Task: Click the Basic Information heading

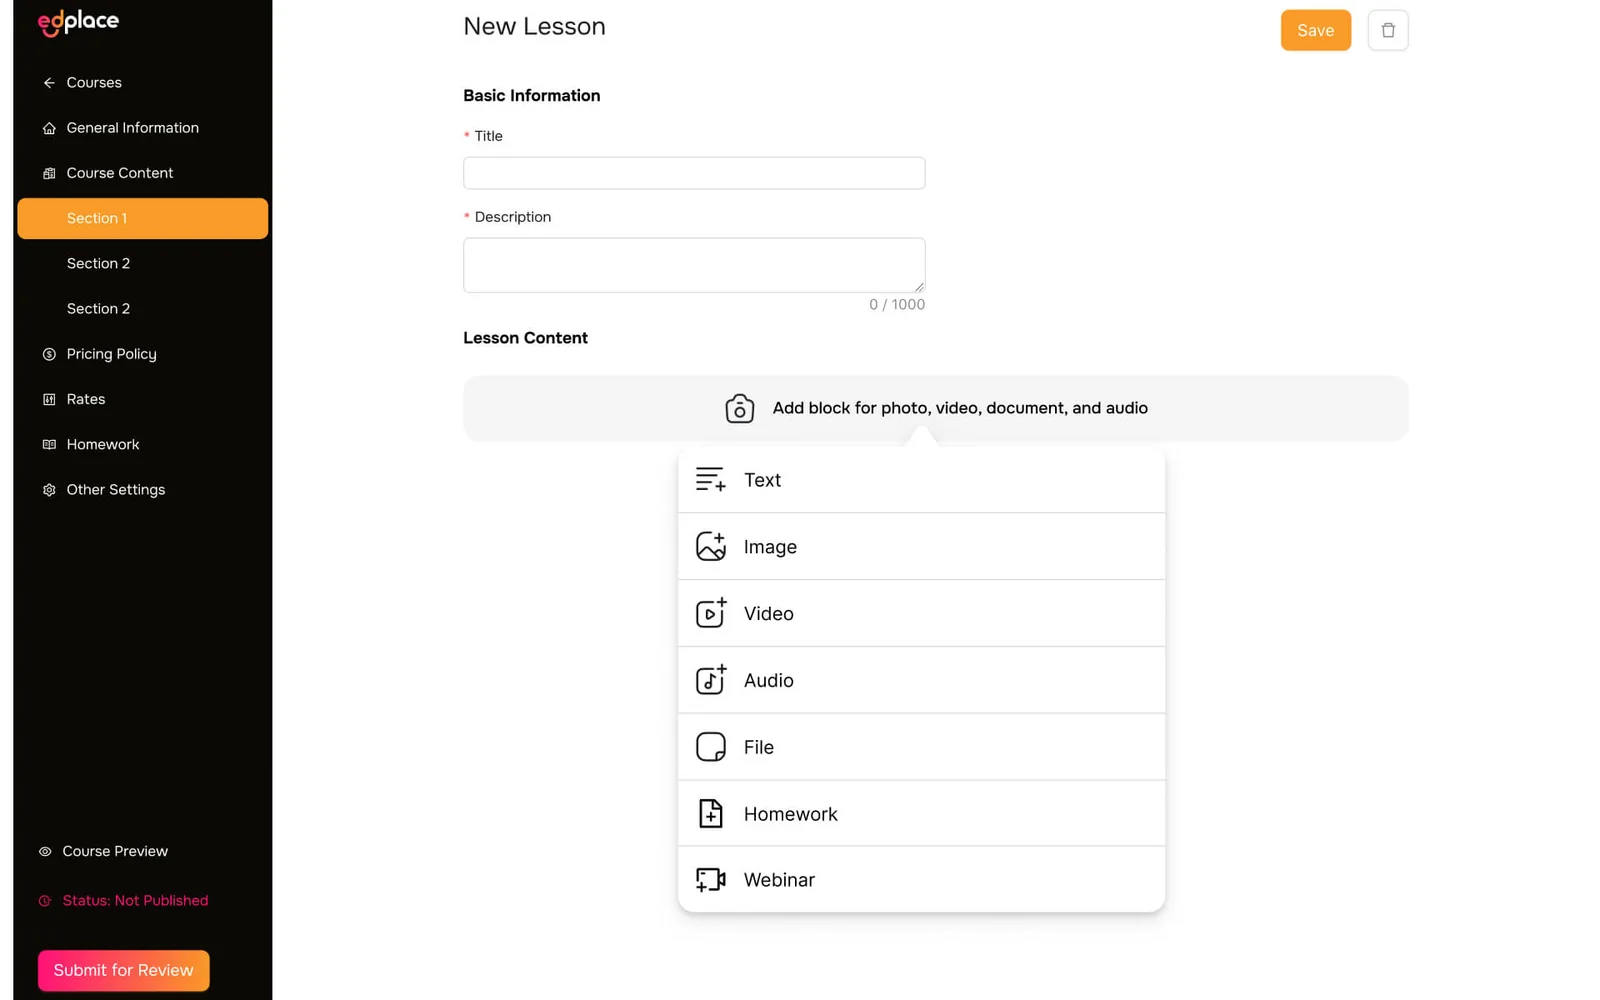Action: click(531, 96)
